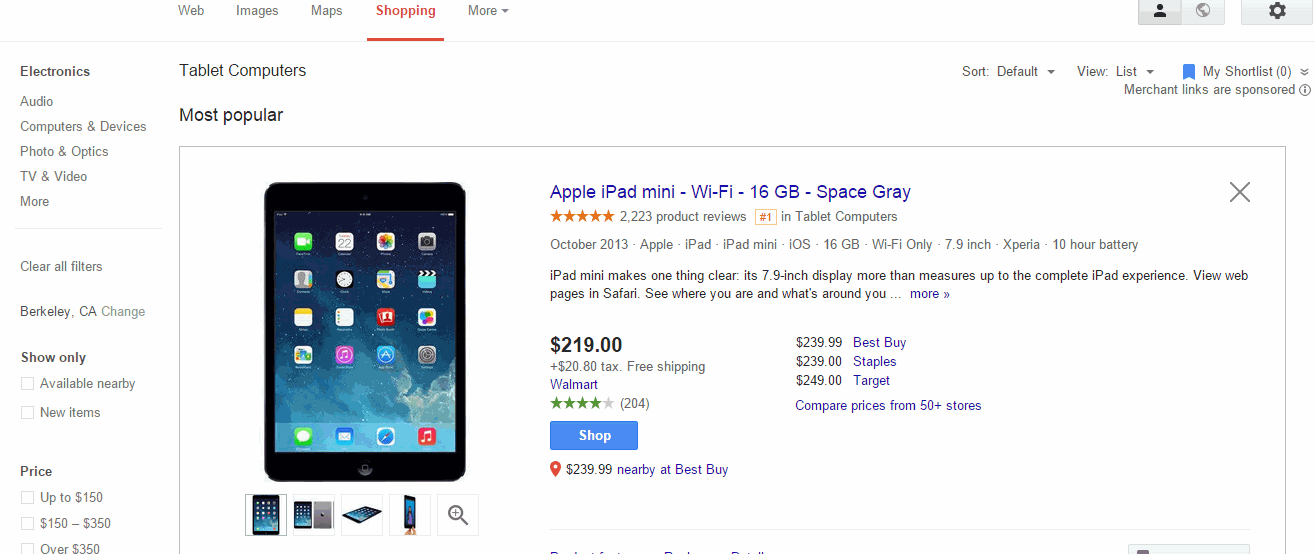Viewport: 1315px width, 554px height.
Task: Click the account profile icon
Action: [1160, 11]
